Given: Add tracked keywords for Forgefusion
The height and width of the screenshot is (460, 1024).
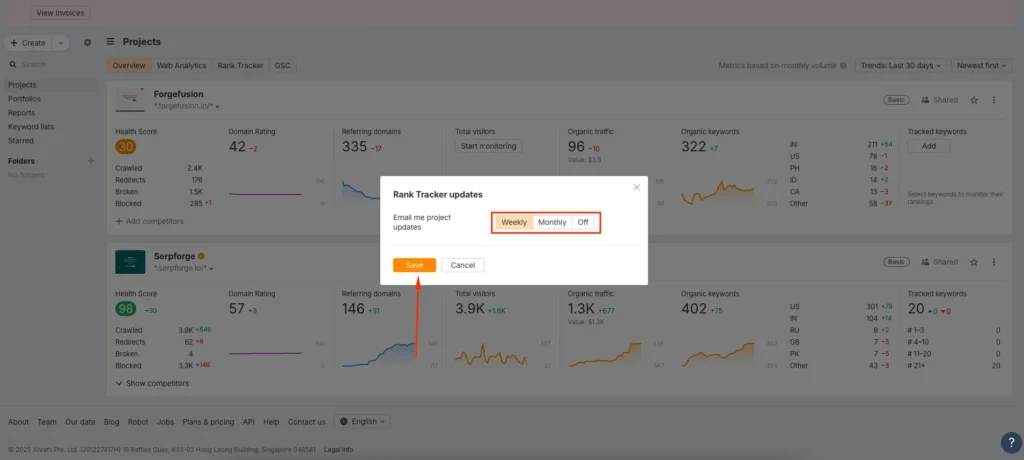Looking at the screenshot, I should click(x=929, y=146).
